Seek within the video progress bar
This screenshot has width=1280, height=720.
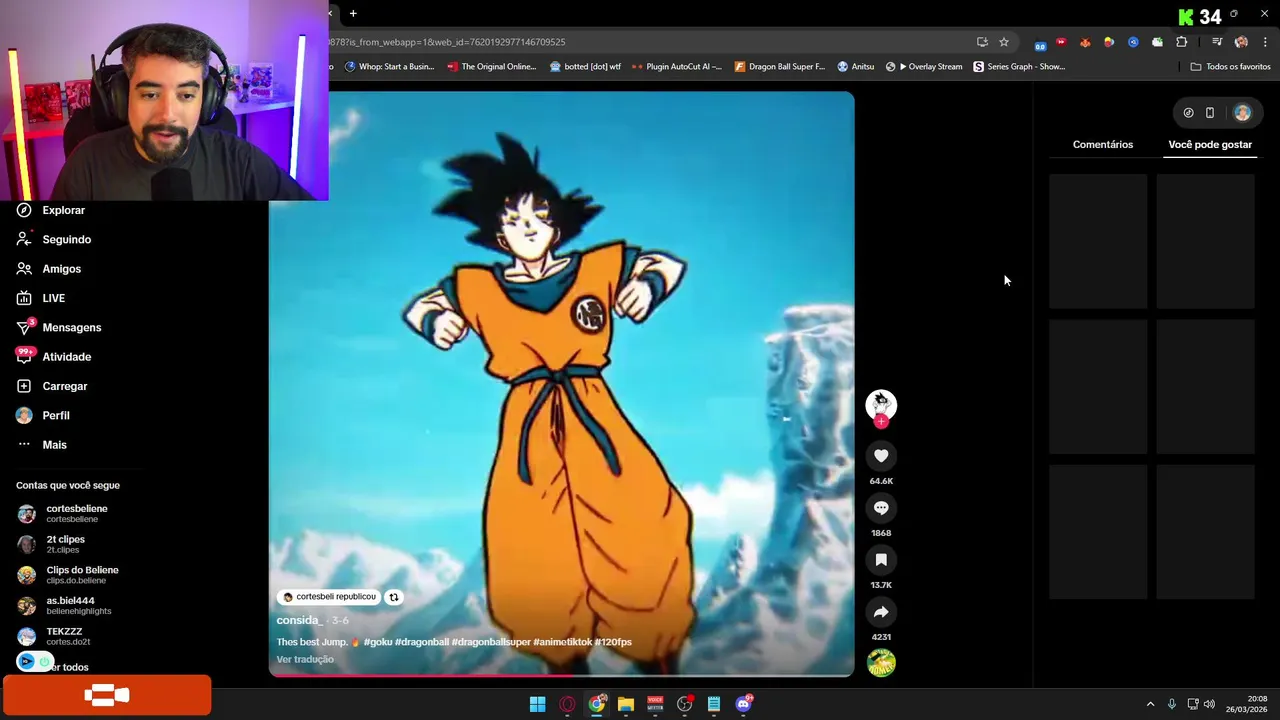561,676
